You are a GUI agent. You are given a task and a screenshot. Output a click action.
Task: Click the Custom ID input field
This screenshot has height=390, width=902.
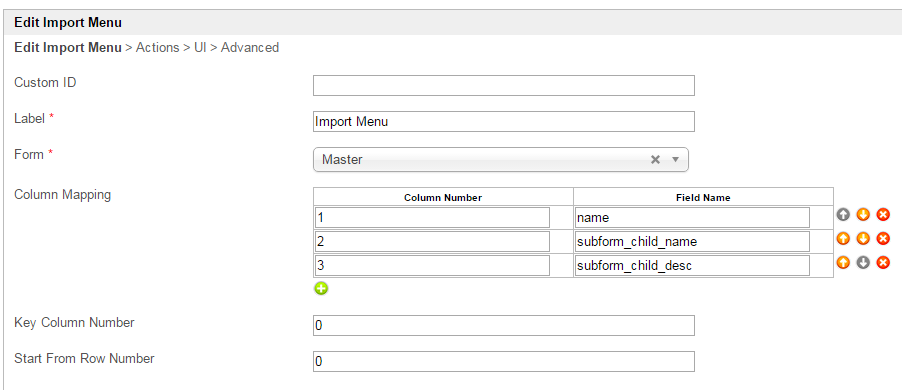coord(504,85)
